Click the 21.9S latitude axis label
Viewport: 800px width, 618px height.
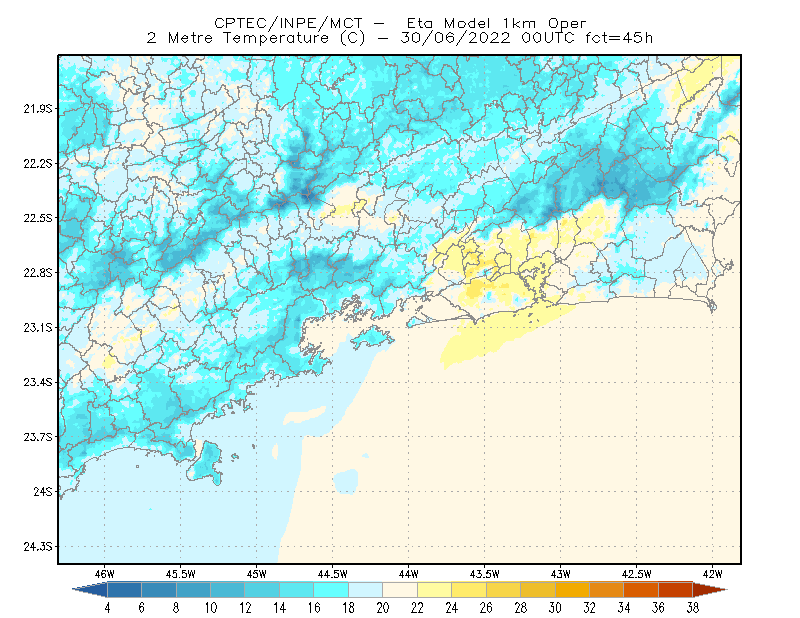[37, 108]
